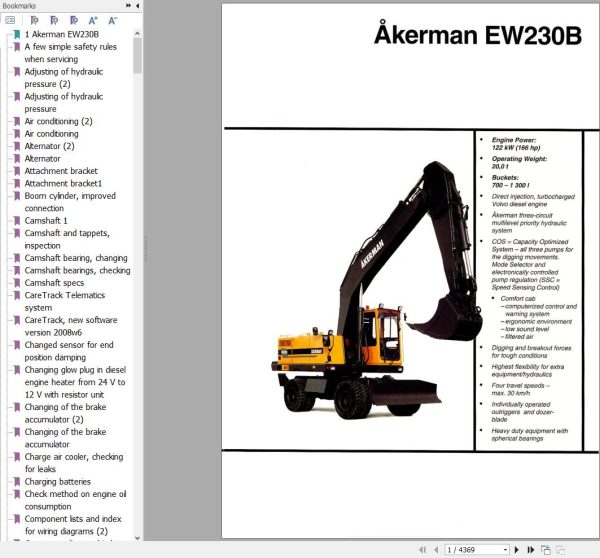Click the expand current bookmark icon
This screenshot has width=600, height=558.
(x=34, y=20)
